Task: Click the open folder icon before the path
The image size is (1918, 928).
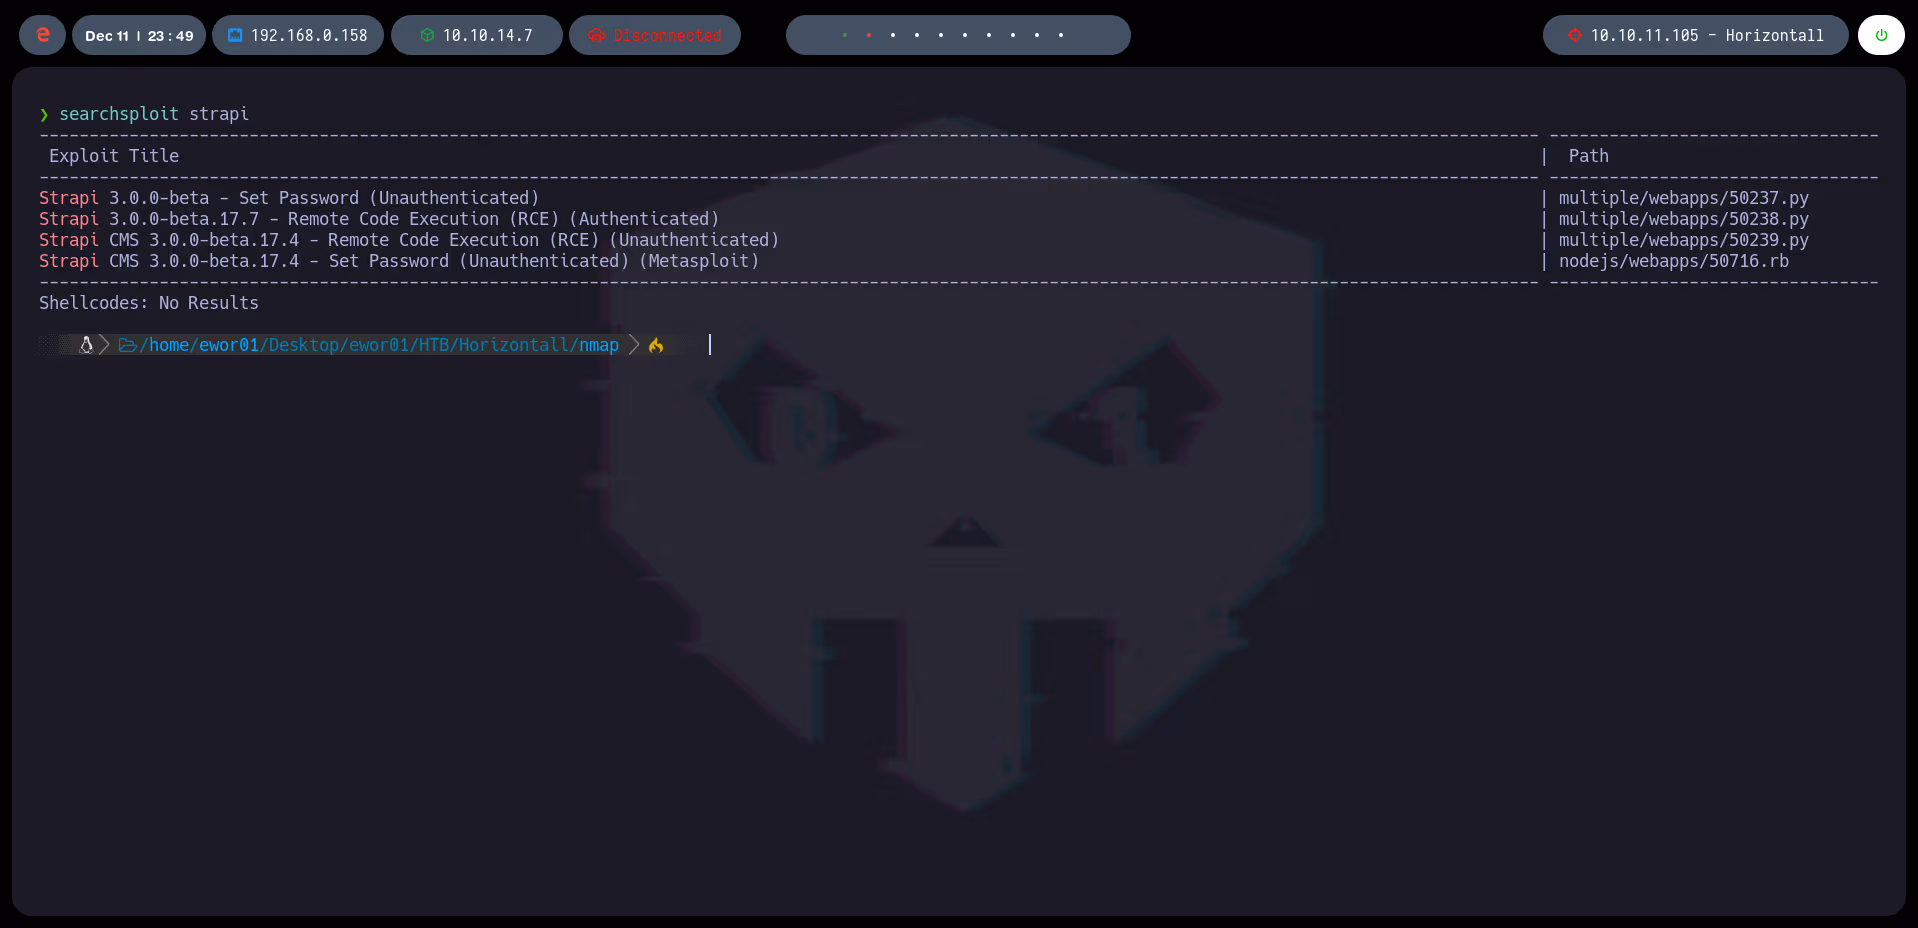Action: tap(126, 345)
